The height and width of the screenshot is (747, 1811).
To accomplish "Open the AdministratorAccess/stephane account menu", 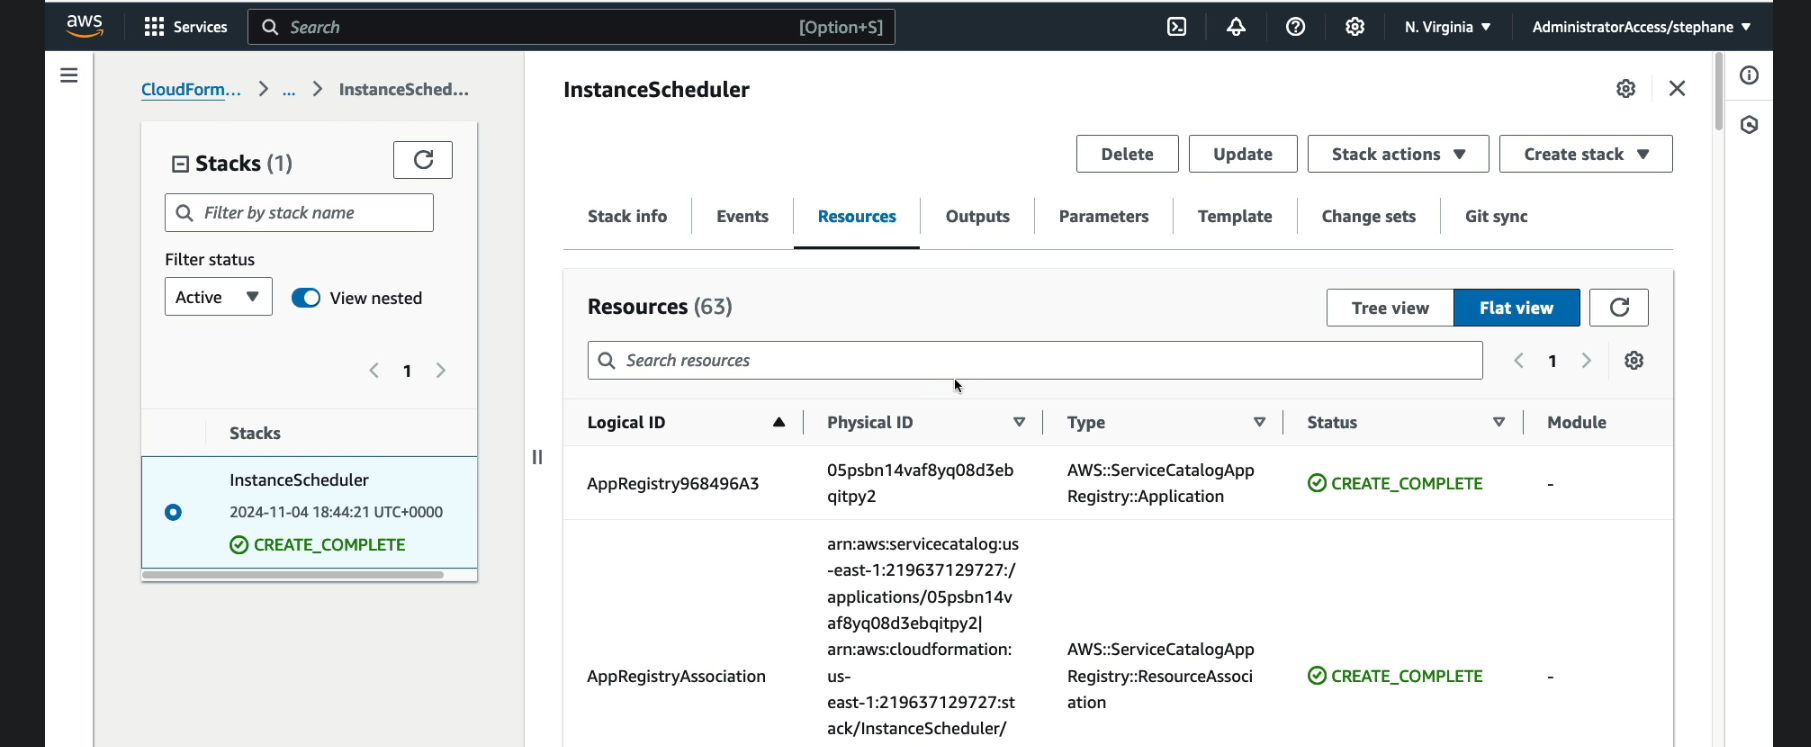I will [1641, 27].
